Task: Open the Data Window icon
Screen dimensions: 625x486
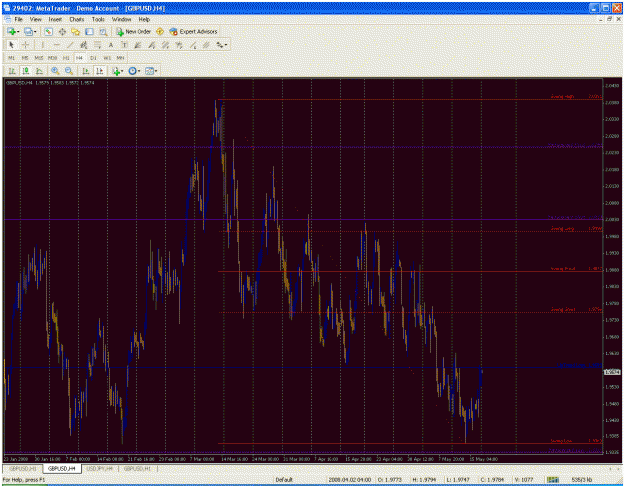Action: point(62,31)
